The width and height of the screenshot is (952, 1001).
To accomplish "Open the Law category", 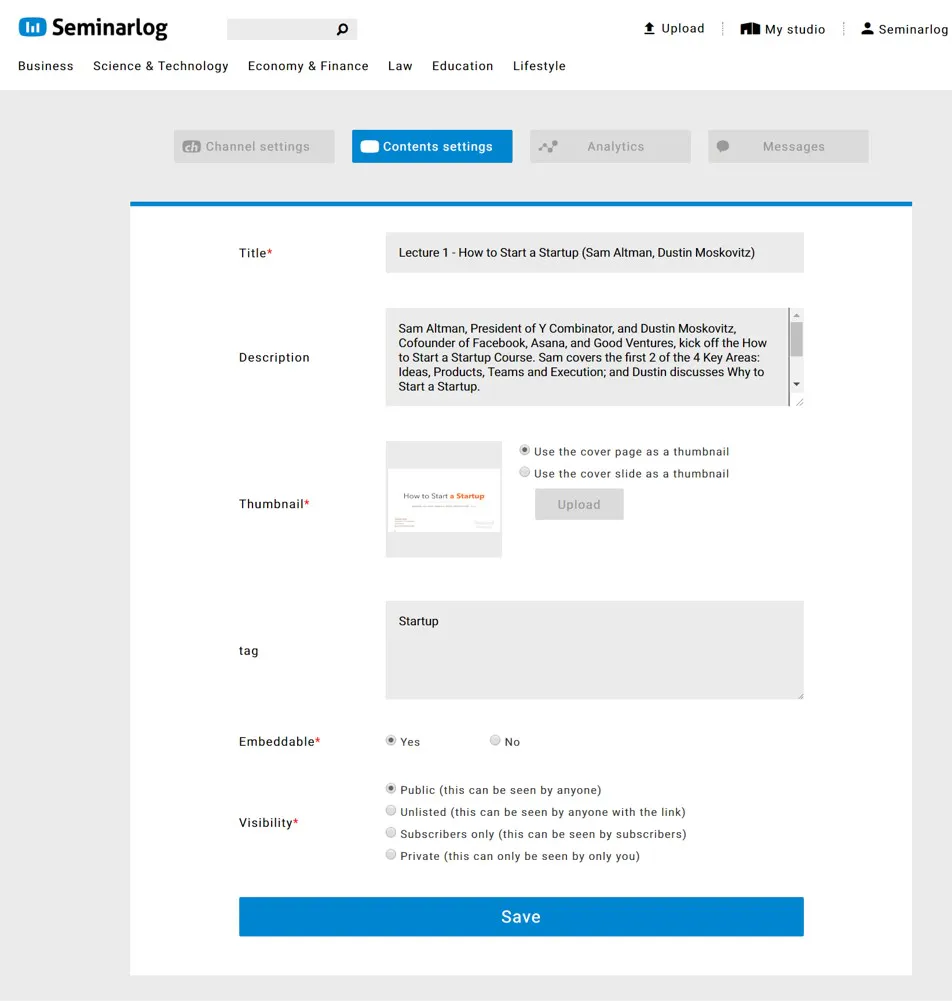I will (x=400, y=66).
